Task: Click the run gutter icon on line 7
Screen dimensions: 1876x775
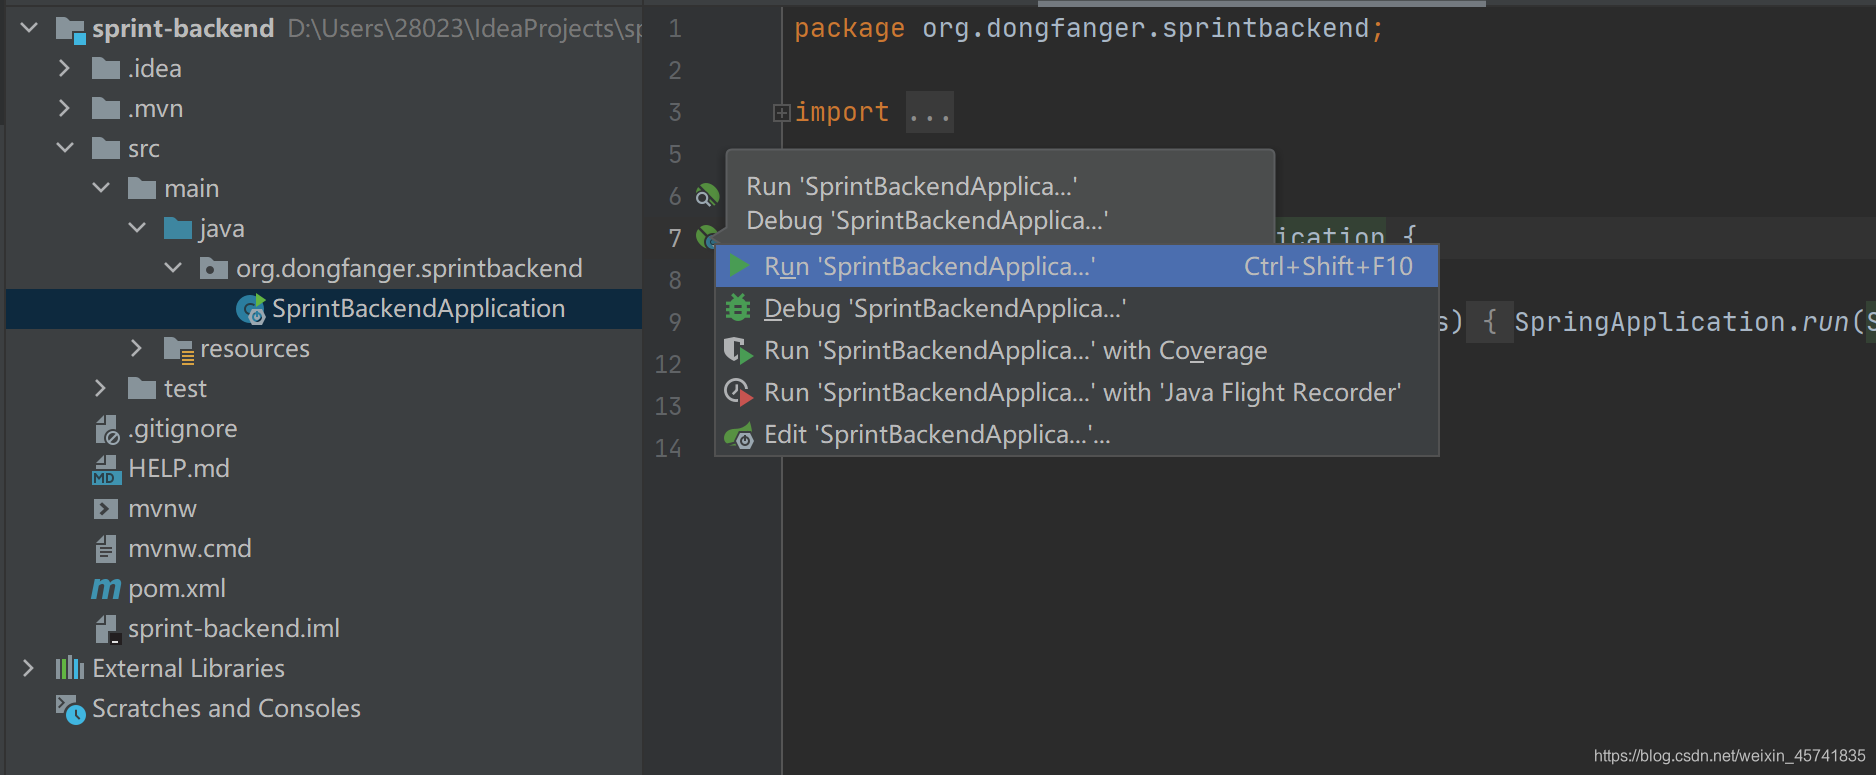Action: click(x=707, y=237)
